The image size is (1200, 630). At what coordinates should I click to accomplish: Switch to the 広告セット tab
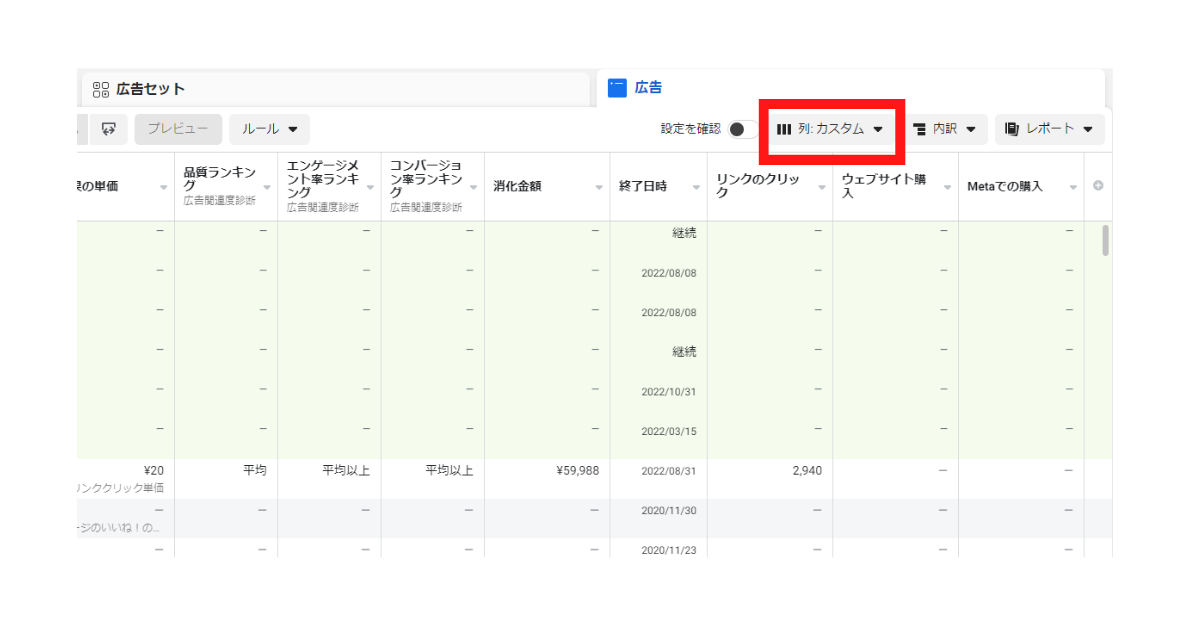tap(336, 88)
